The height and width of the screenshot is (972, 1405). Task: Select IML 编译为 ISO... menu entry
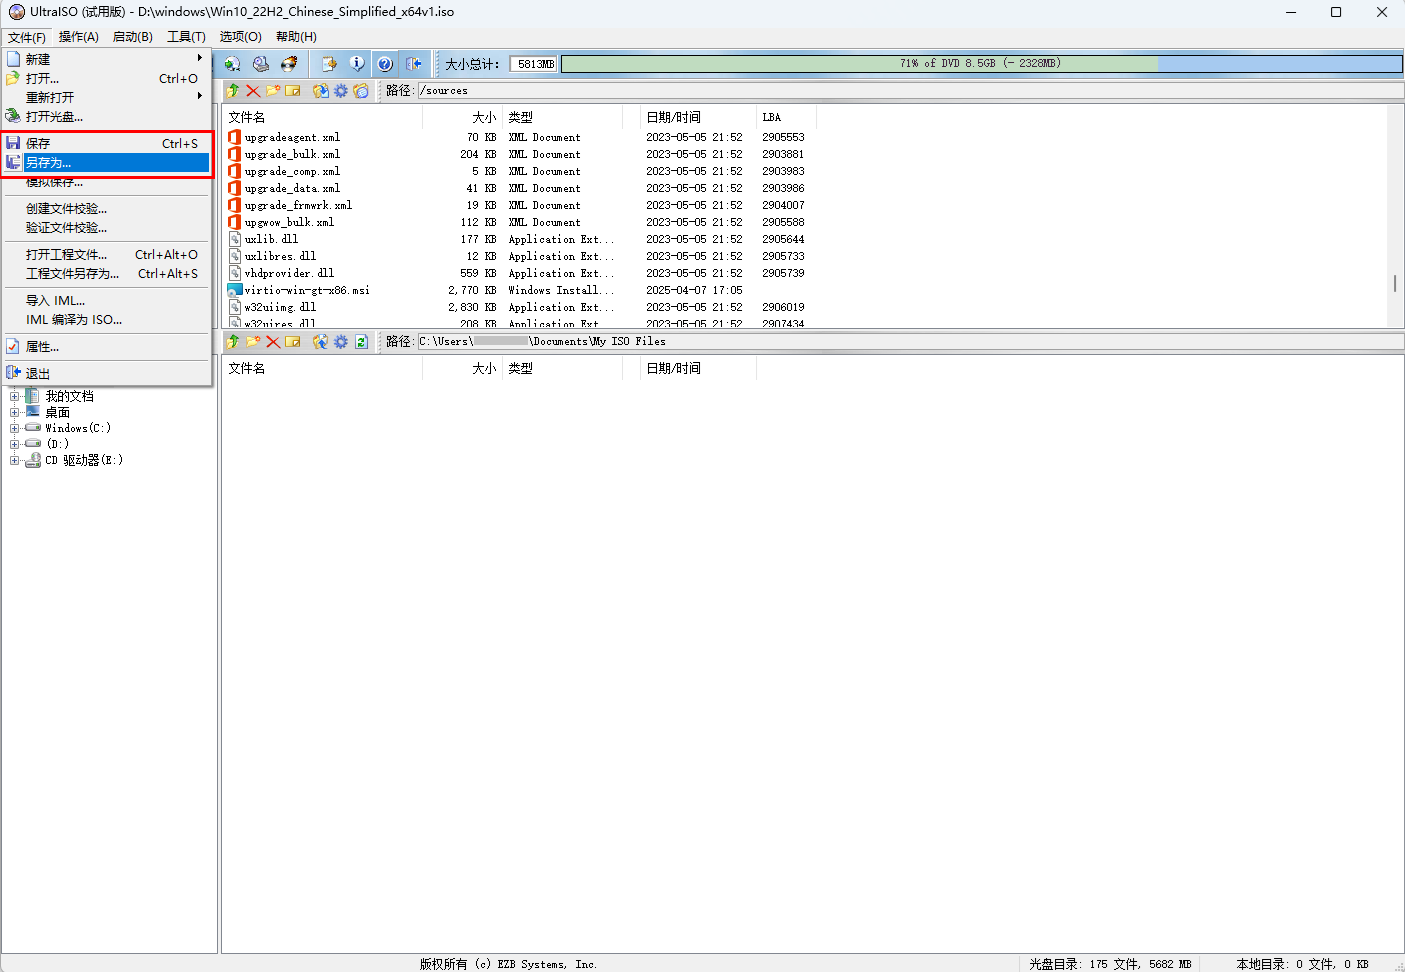[106, 319]
